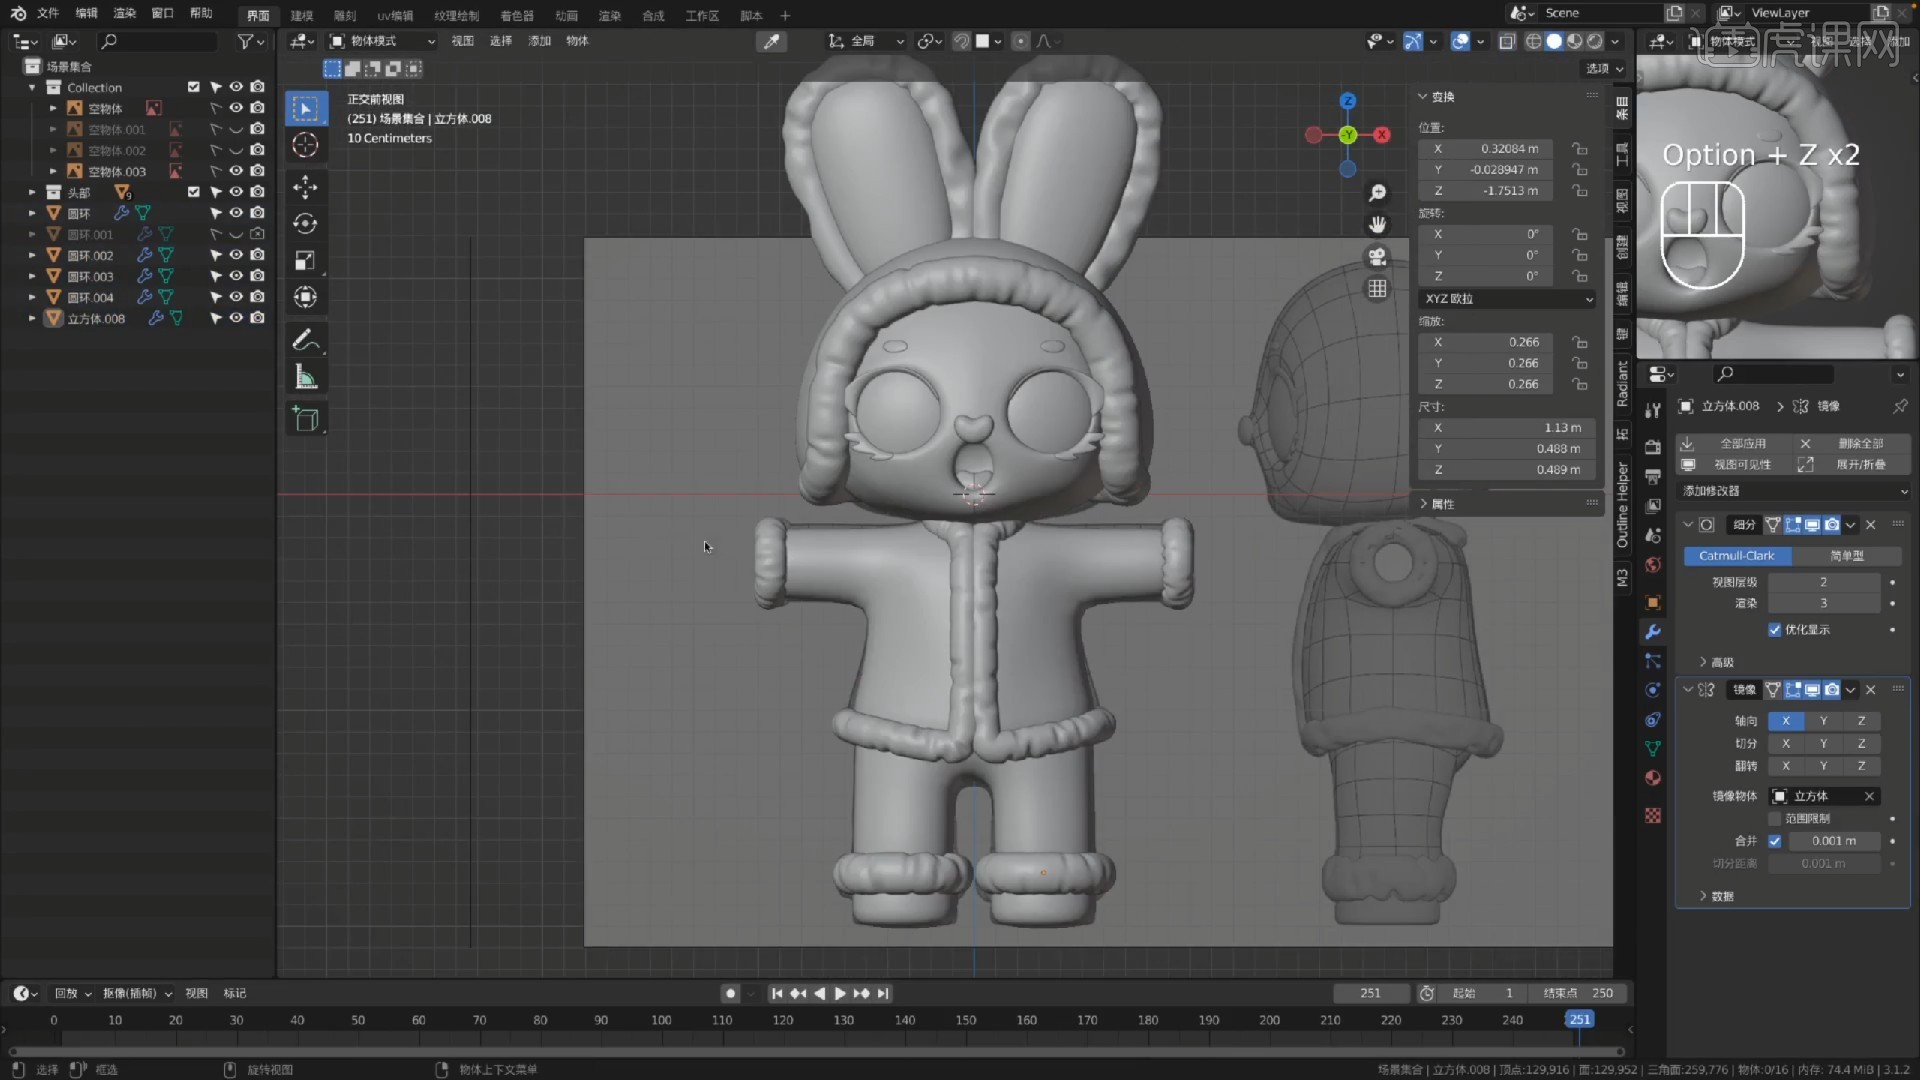Viewport: 1920px width, 1080px height.
Task: Click the 删除全部 button
Action: (1853, 443)
